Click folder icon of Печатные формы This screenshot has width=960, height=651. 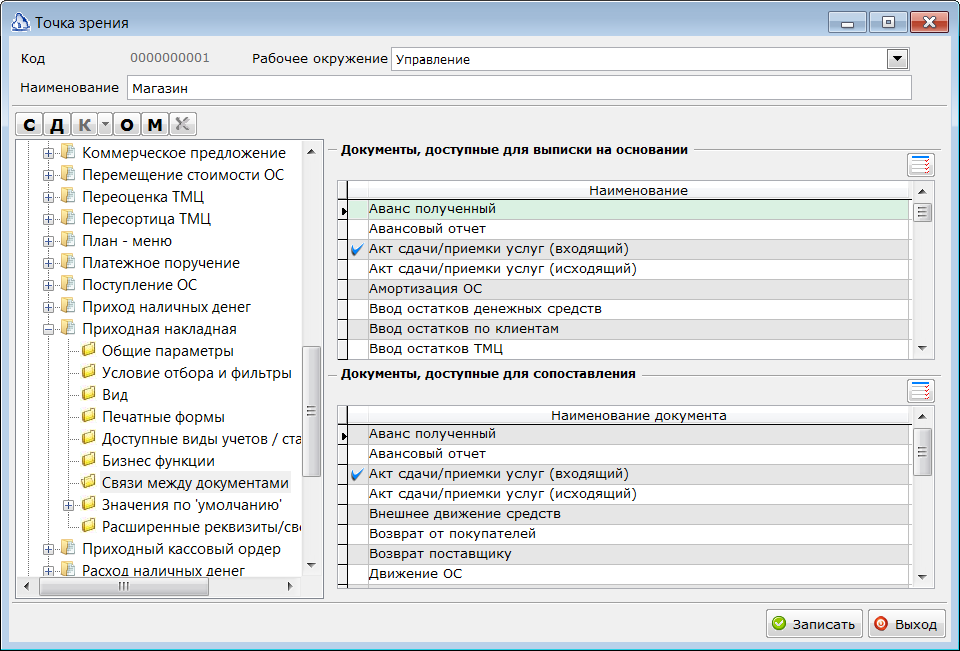pyautogui.click(x=89, y=416)
